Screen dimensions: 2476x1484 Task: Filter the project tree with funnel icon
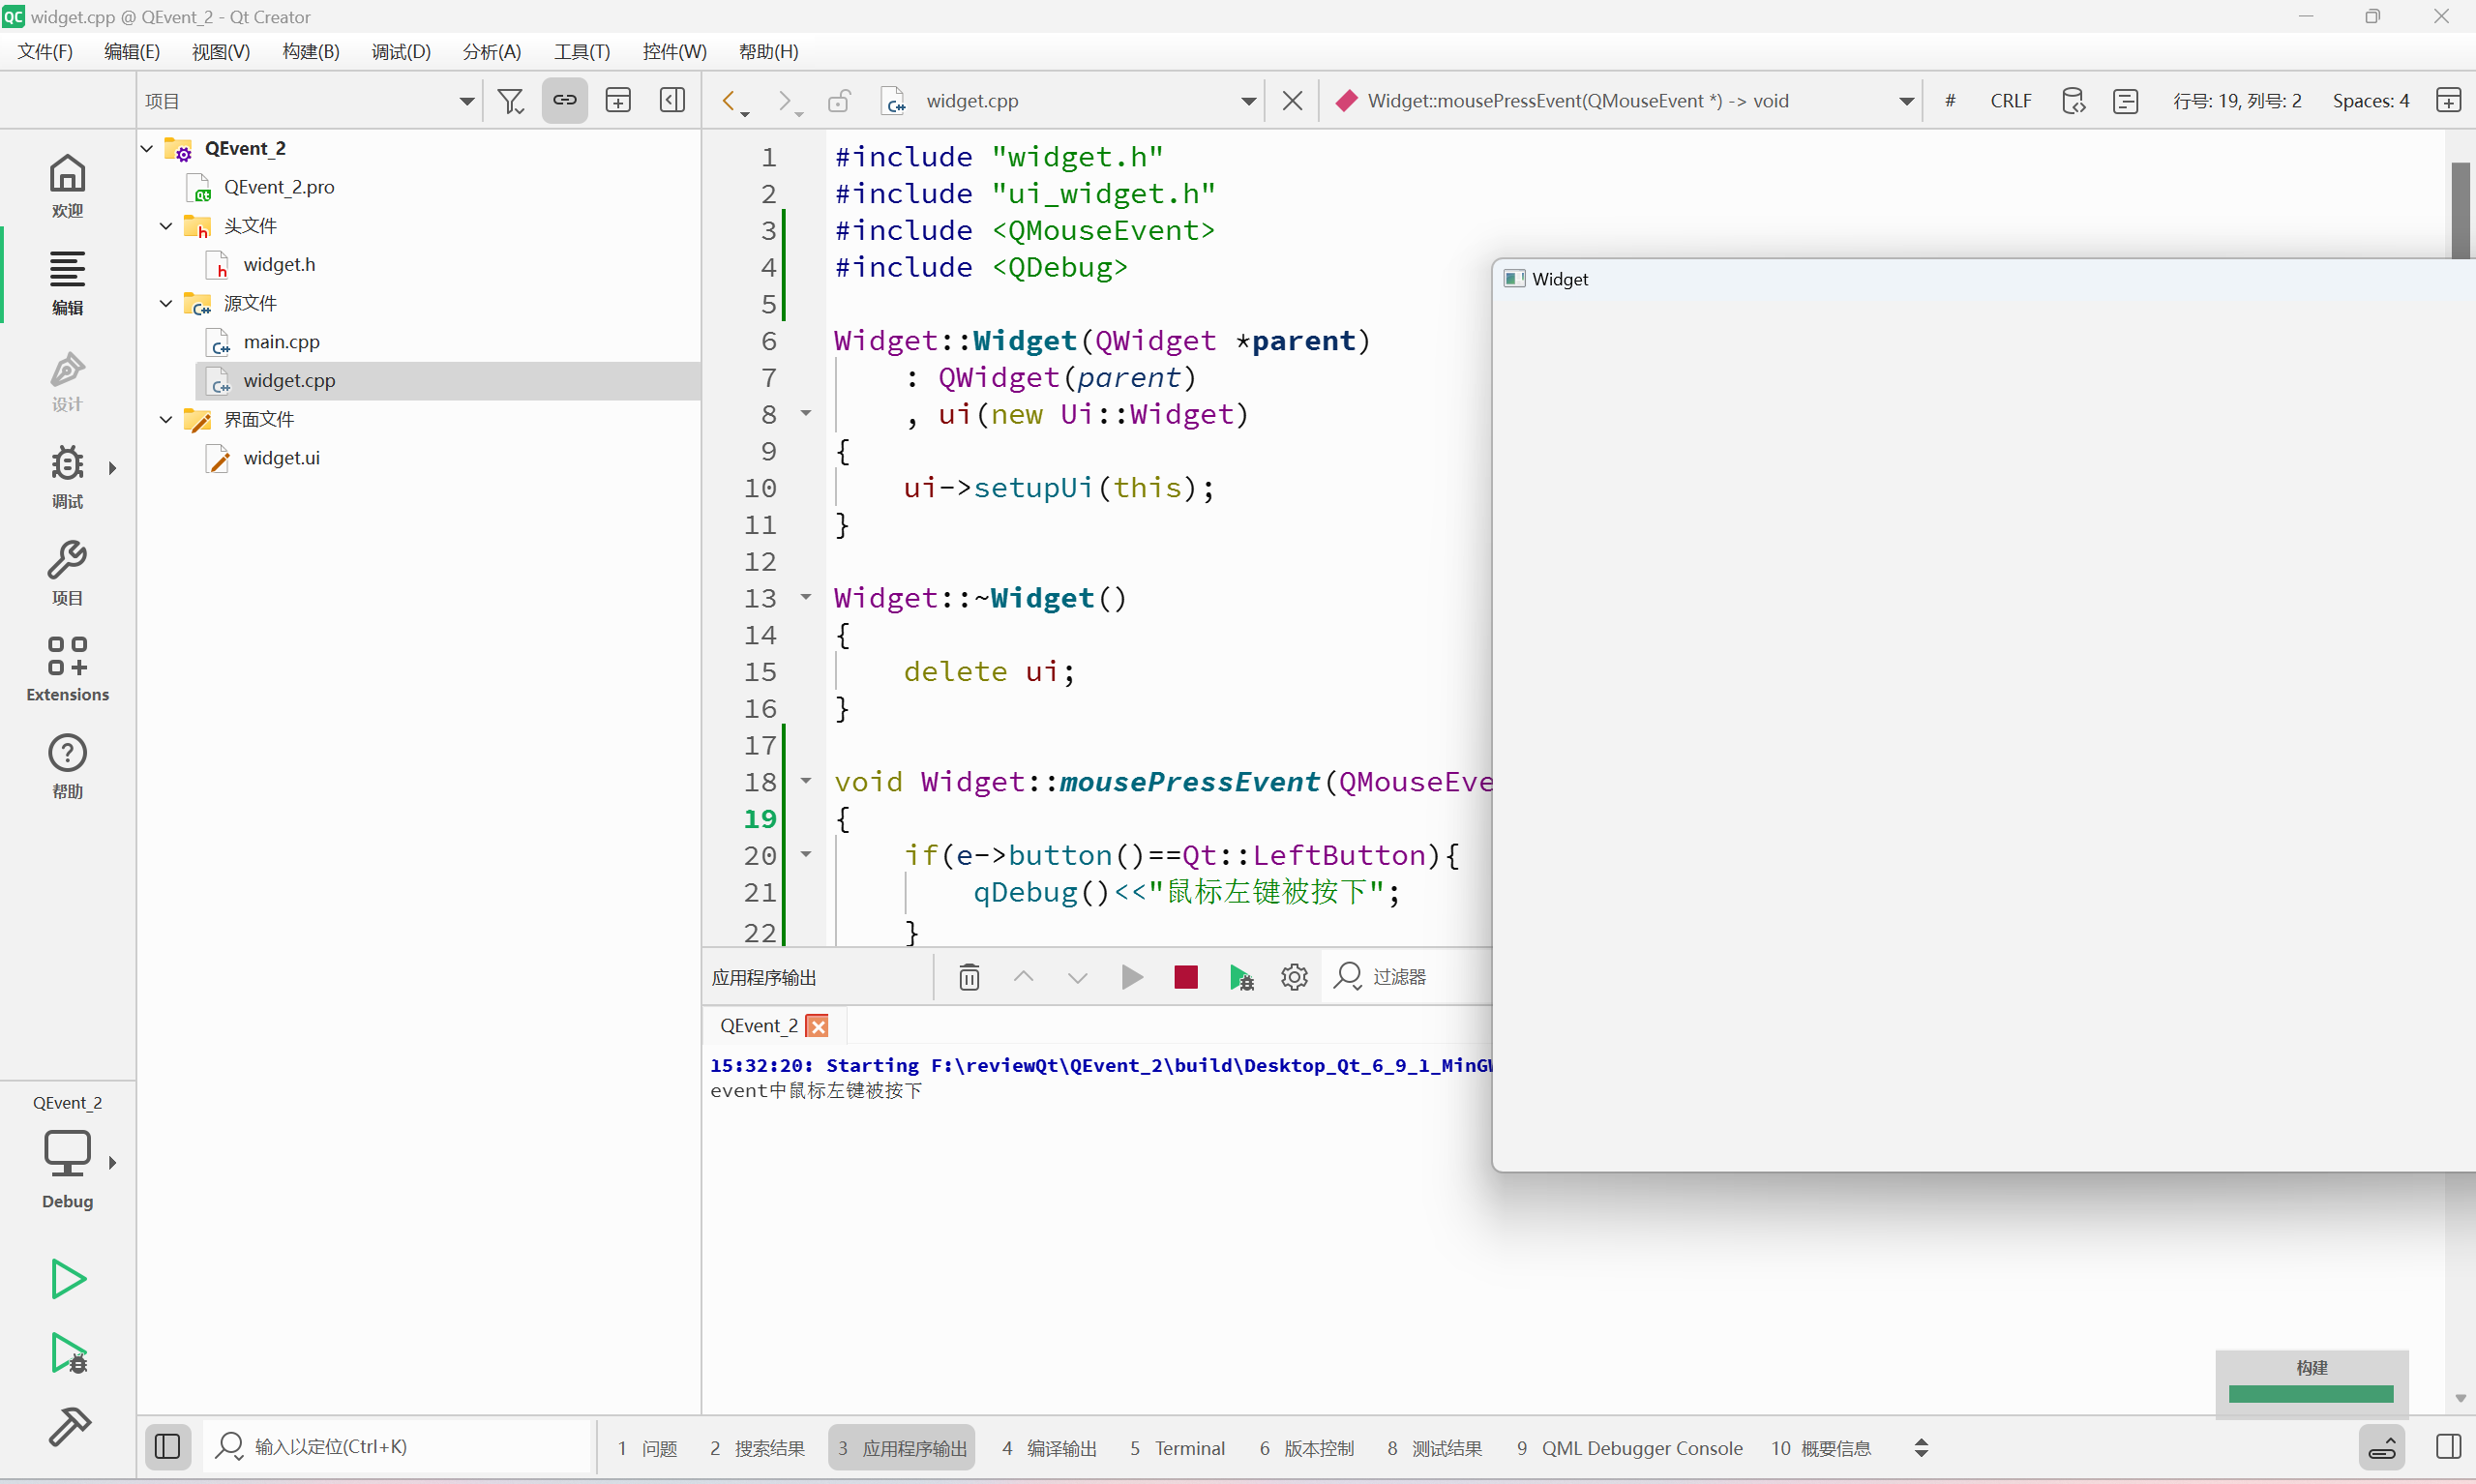point(510,101)
